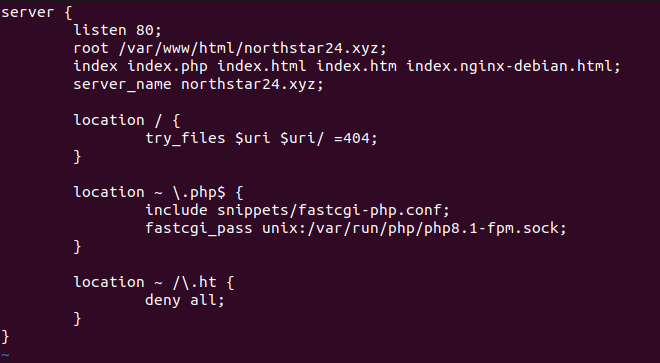This screenshot has width=660, height=363.
Task: Click 'try_files' directive
Action: (185, 139)
